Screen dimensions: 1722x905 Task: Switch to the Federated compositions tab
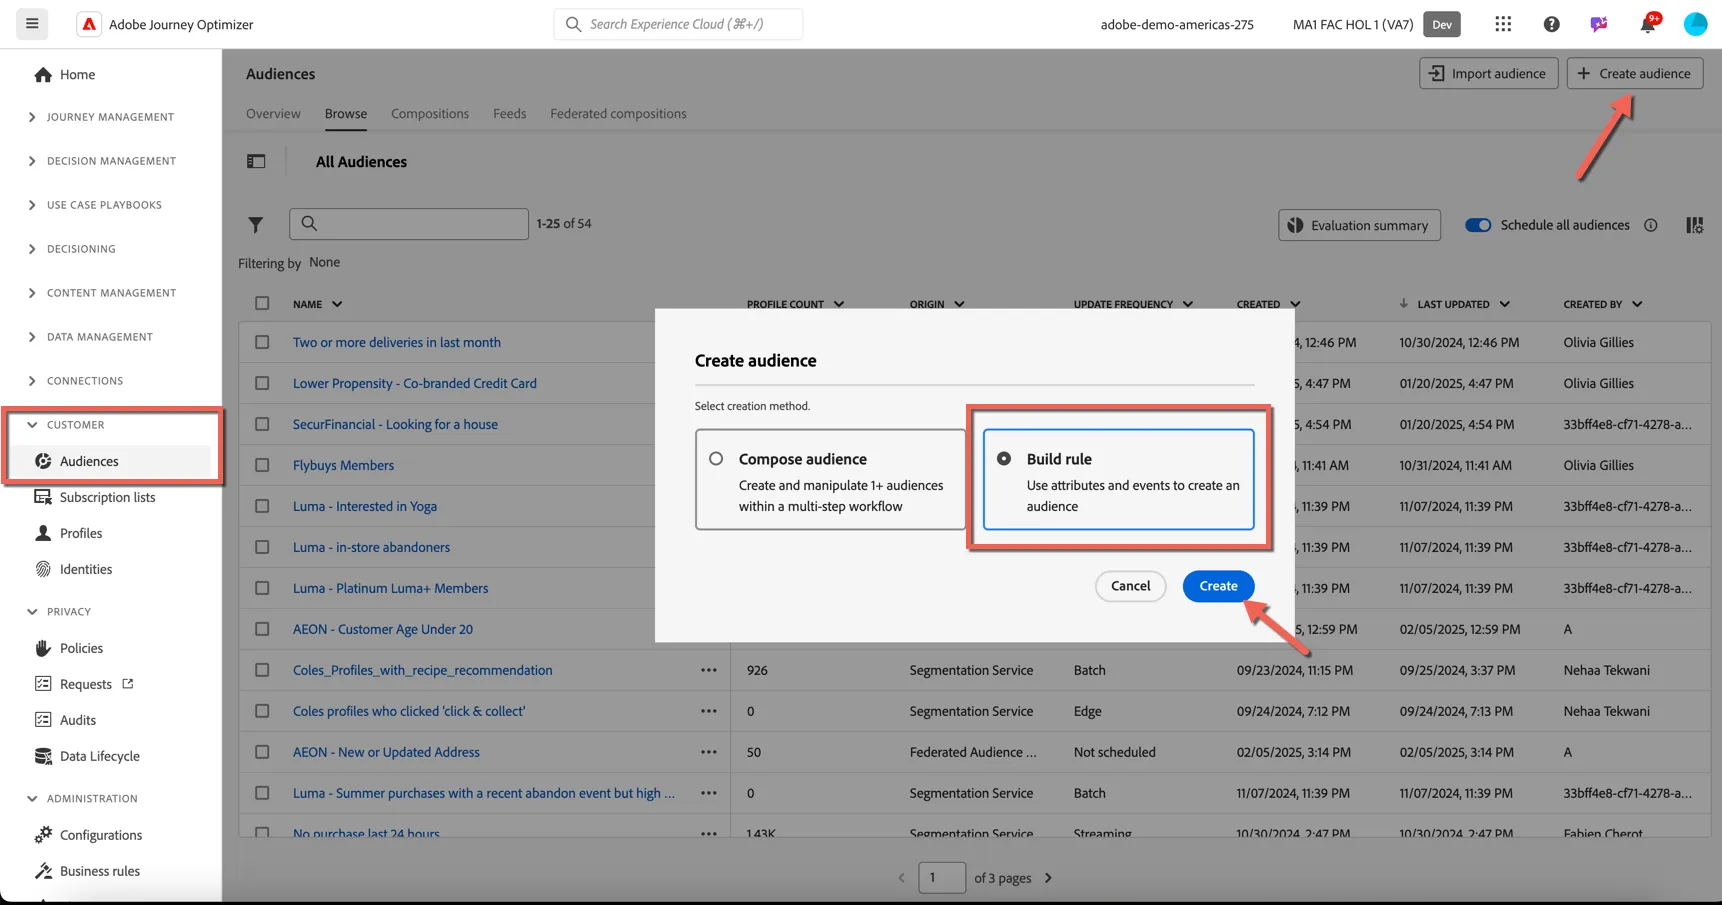click(618, 113)
